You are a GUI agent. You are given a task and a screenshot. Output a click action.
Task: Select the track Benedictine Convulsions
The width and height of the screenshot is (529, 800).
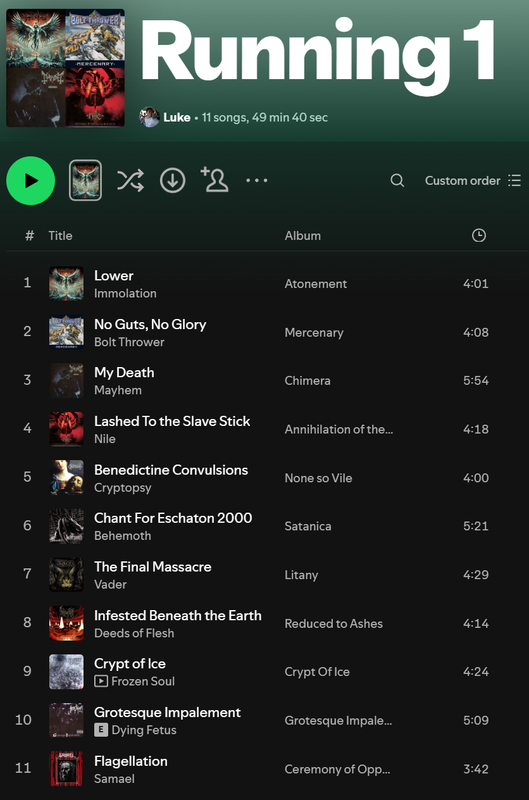(171, 470)
